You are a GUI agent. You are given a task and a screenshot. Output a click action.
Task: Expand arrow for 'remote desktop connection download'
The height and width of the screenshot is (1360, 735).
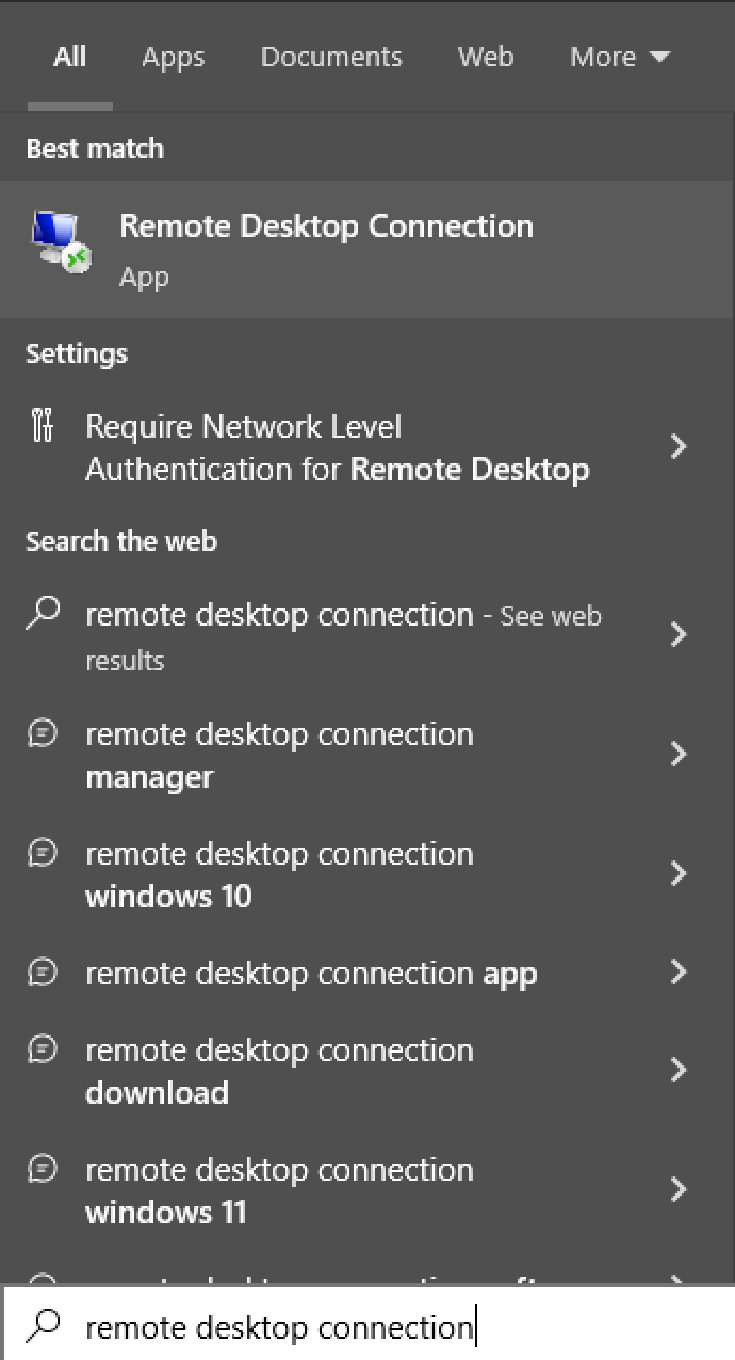(x=679, y=1070)
